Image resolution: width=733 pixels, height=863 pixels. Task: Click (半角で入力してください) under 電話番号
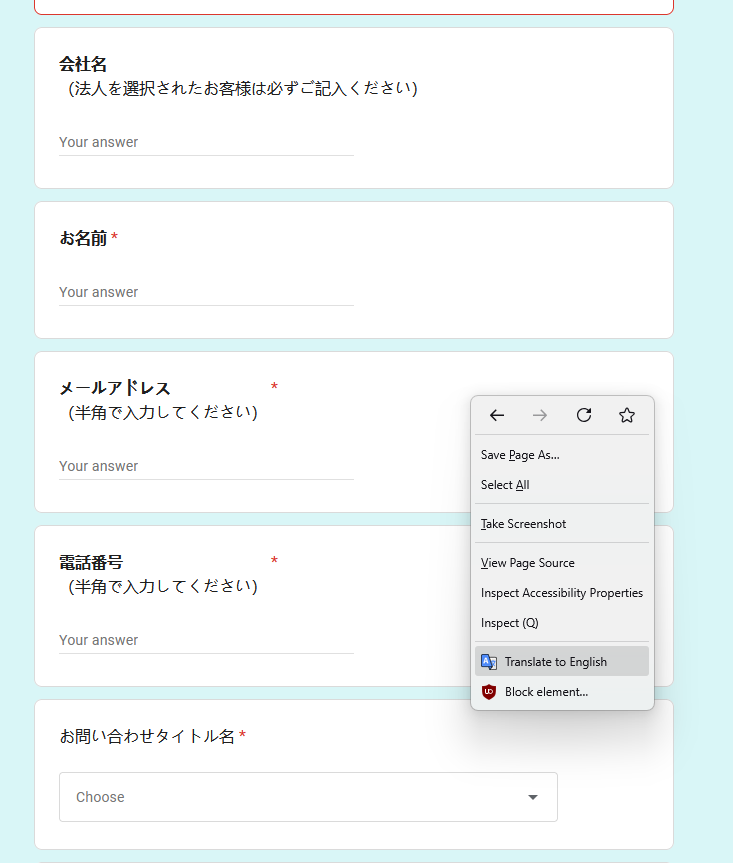tap(162, 586)
